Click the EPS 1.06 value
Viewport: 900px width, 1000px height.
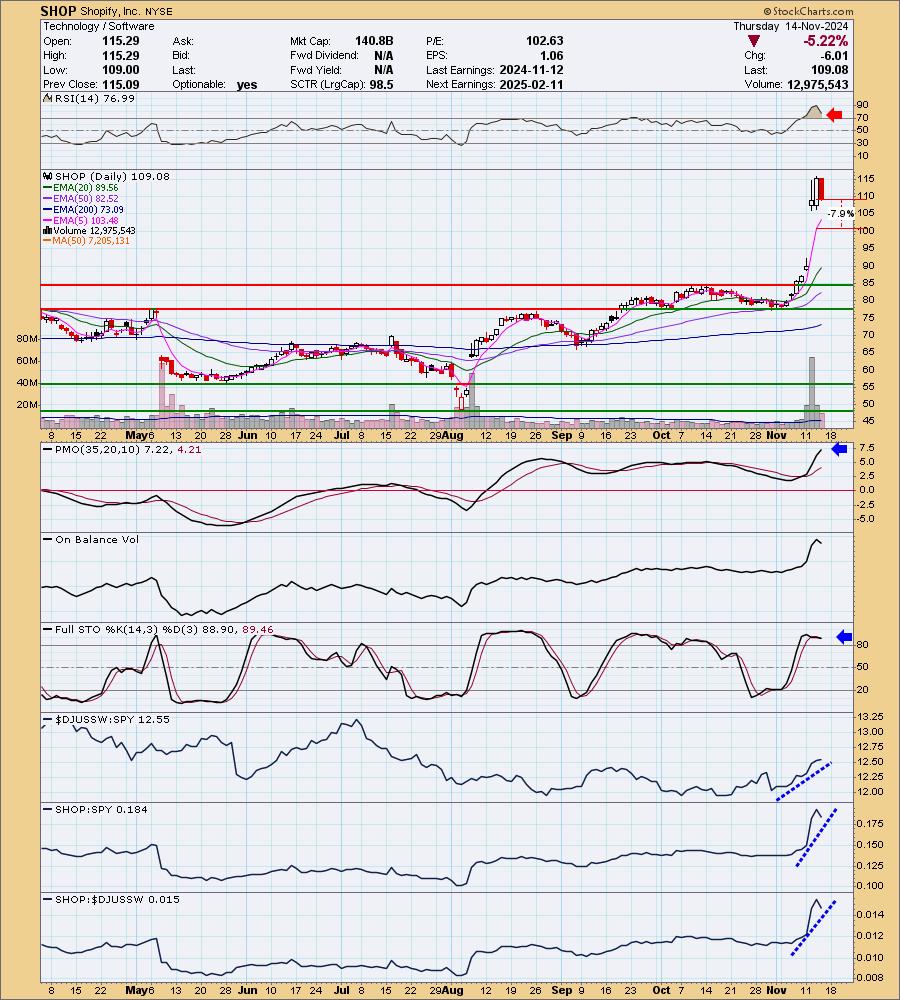(x=552, y=55)
